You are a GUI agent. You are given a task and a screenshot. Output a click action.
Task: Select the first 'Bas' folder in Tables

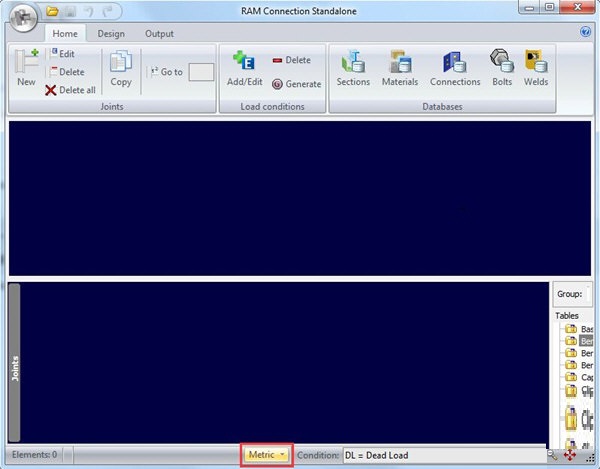tap(577, 329)
